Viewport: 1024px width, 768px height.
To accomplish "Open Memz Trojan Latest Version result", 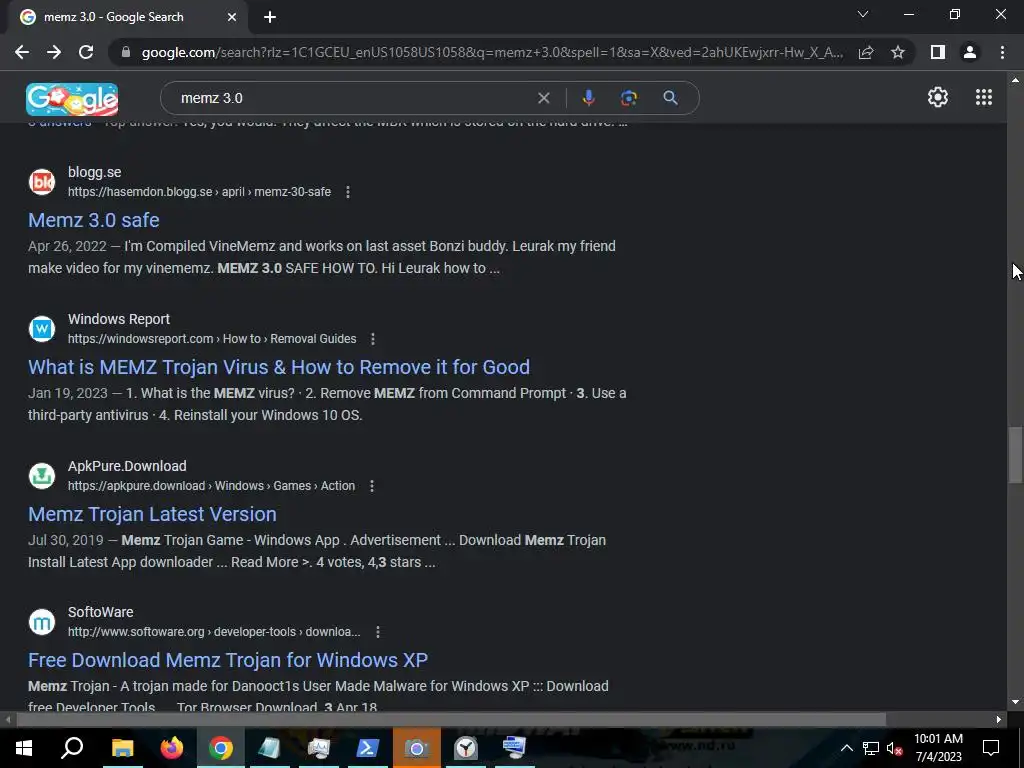I will (152, 514).
